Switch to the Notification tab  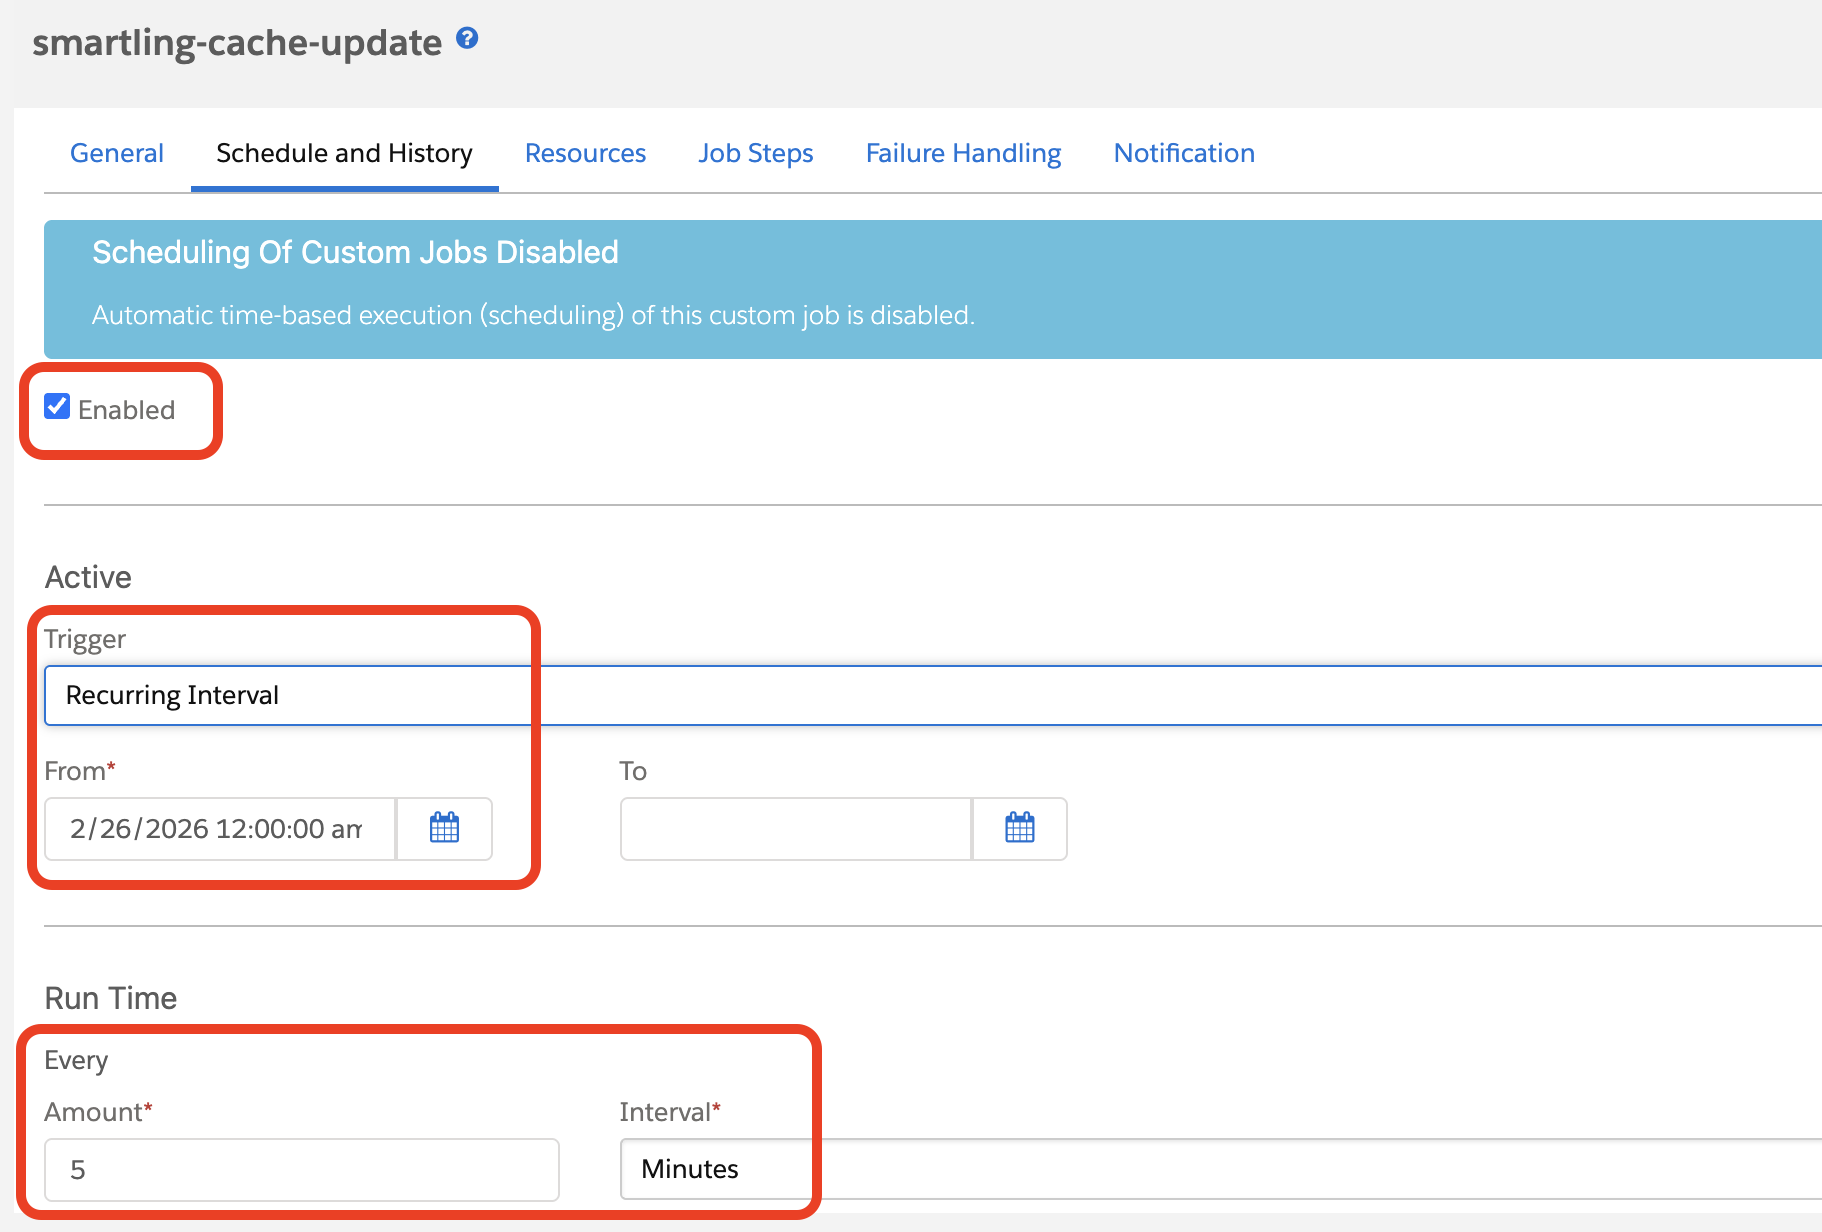click(1184, 153)
